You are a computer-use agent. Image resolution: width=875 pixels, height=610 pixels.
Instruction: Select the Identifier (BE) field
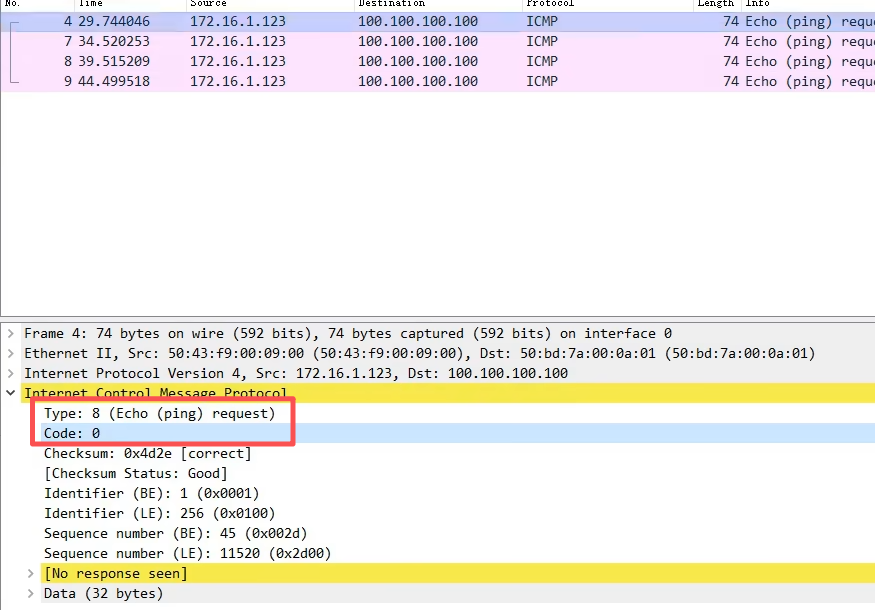pyautogui.click(x=151, y=493)
